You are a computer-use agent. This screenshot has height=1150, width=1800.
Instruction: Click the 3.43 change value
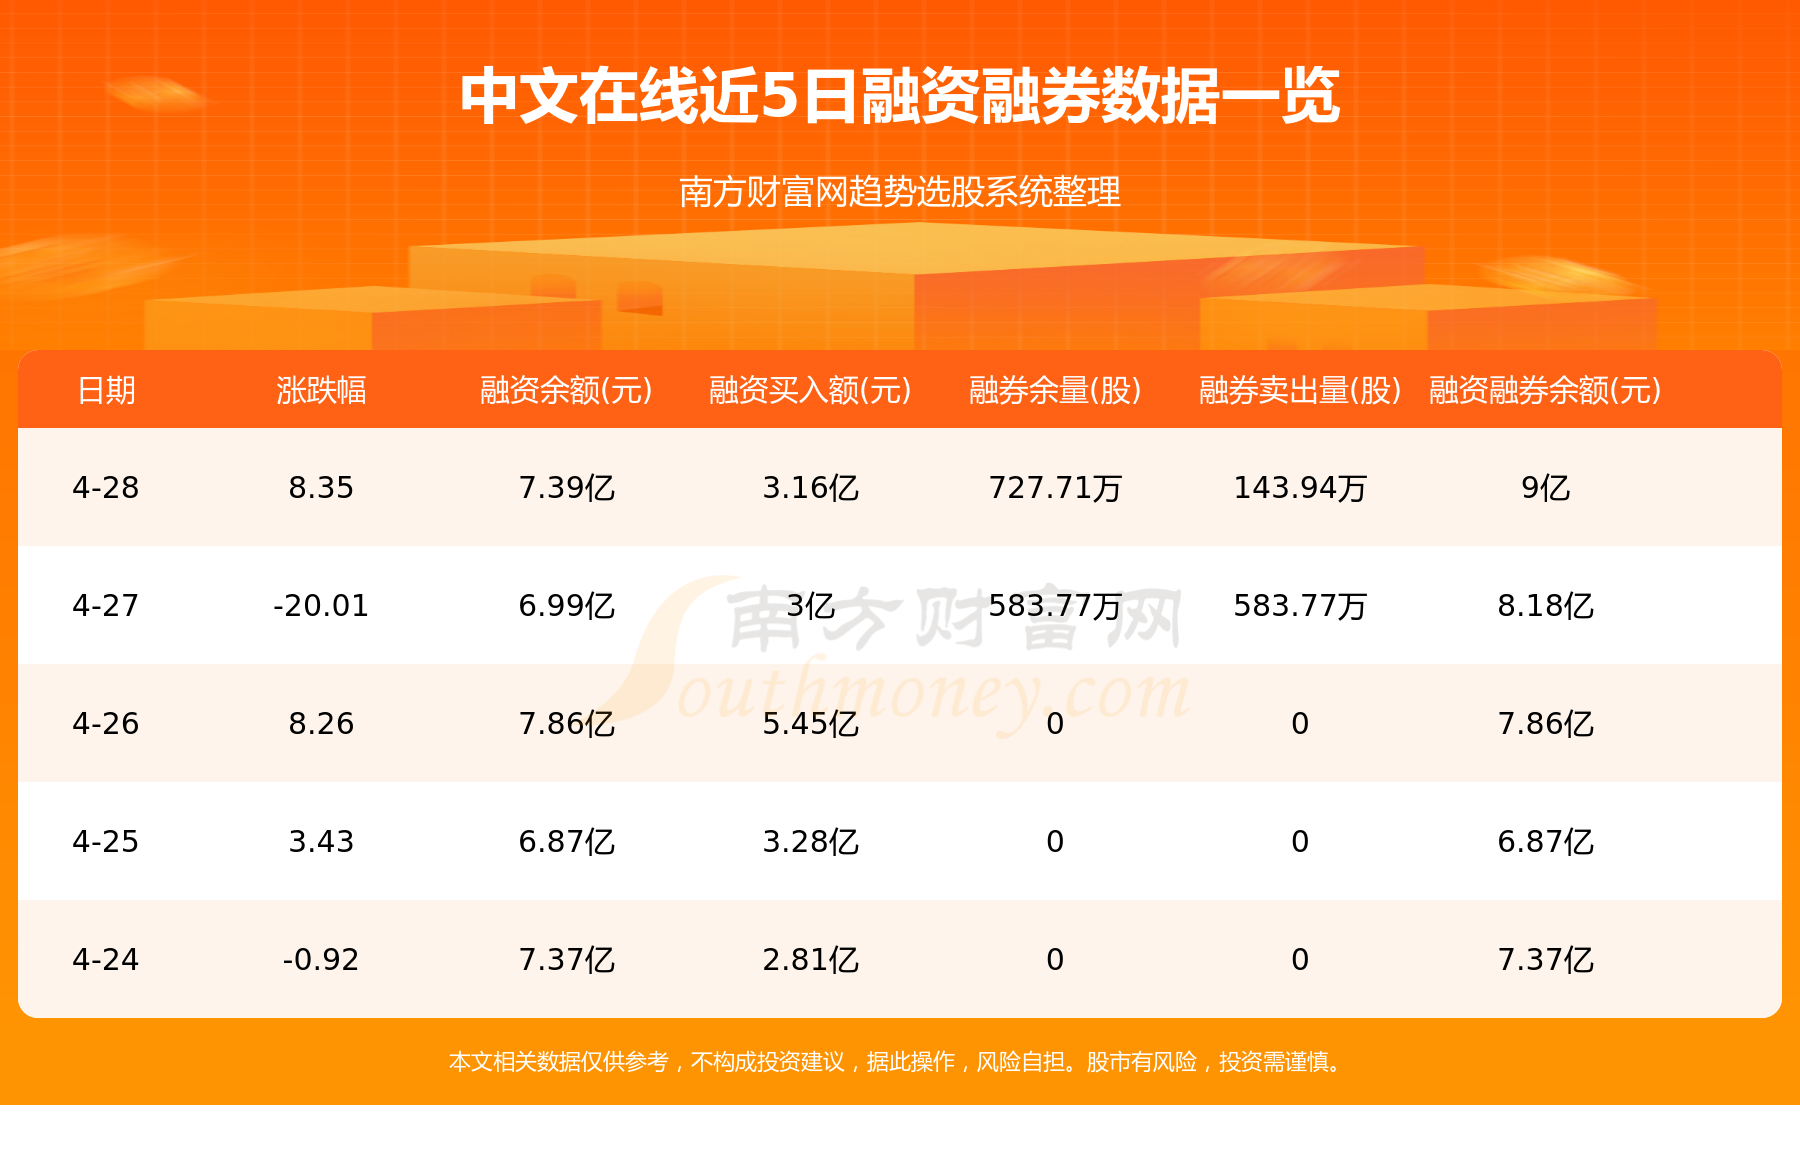click(321, 841)
